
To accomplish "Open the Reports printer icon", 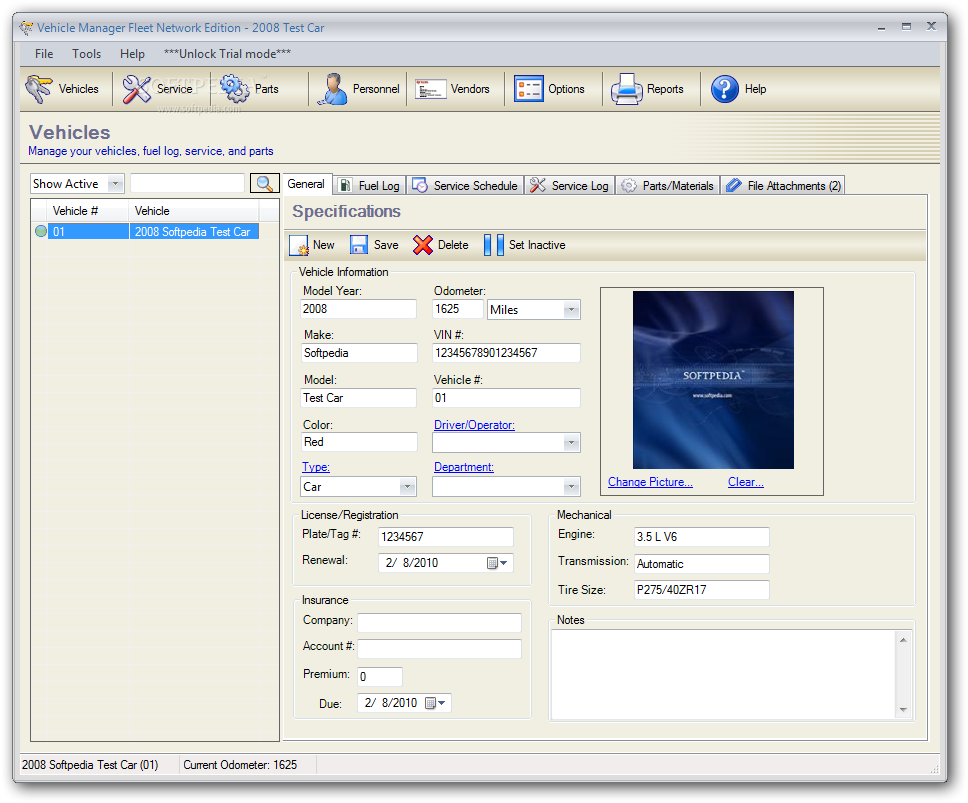I will tap(627, 89).
